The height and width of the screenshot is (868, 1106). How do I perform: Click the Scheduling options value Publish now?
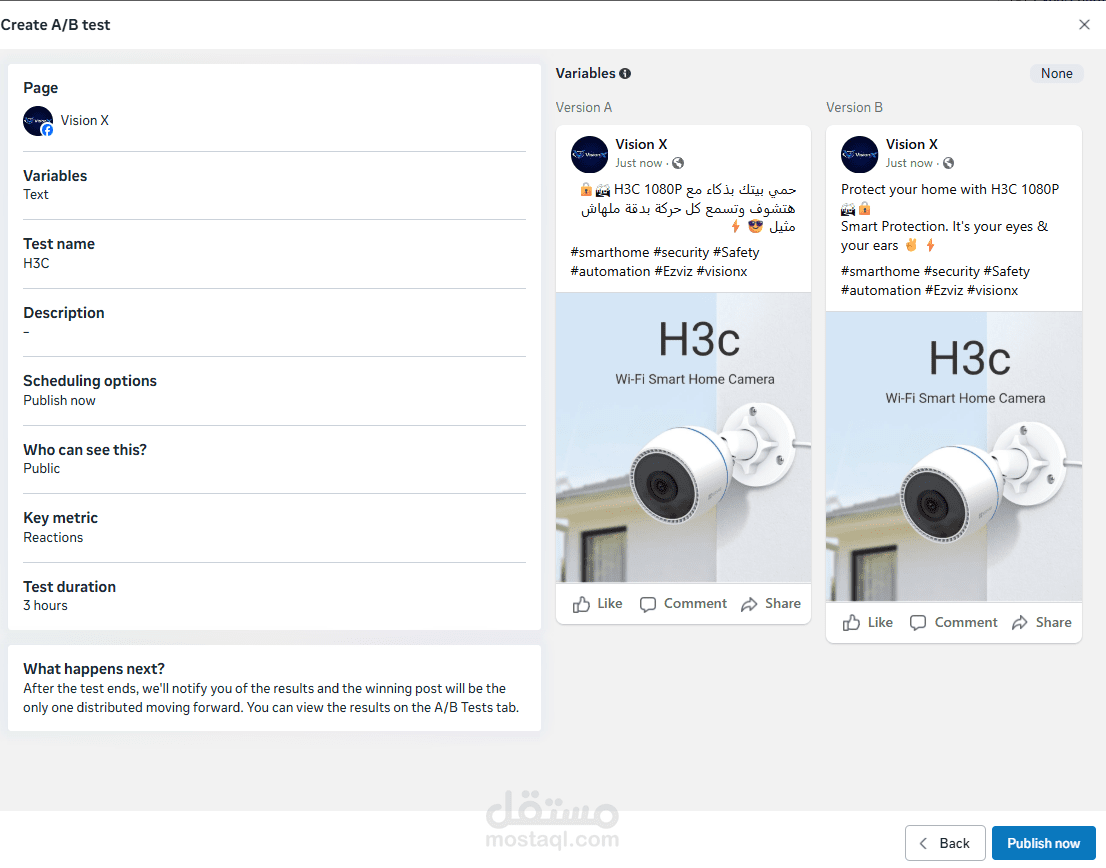point(59,401)
